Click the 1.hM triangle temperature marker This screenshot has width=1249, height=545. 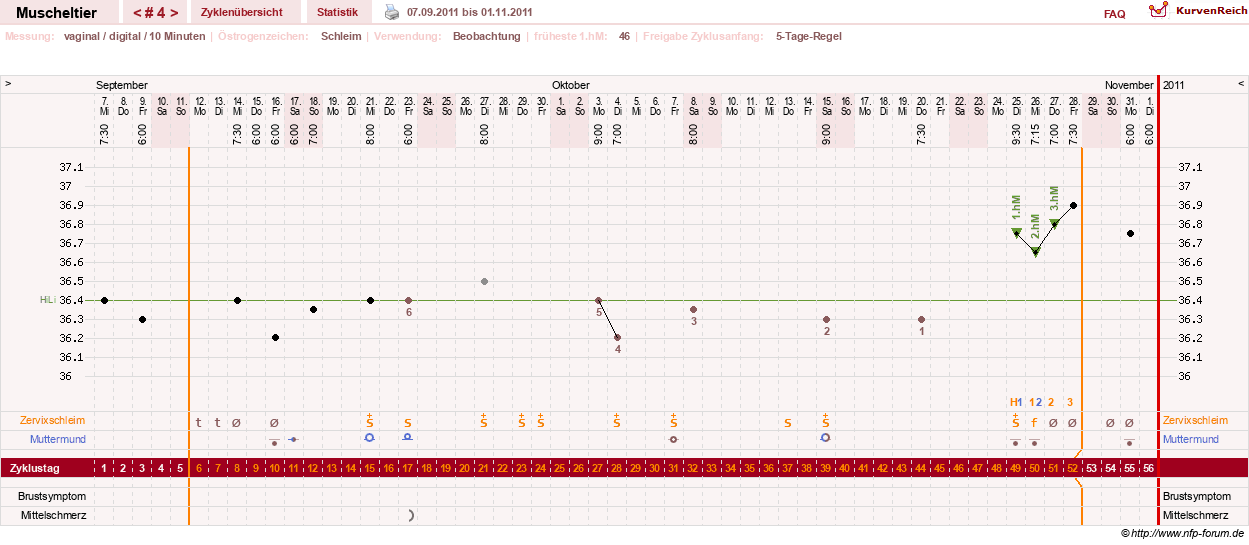pyautogui.click(x=1016, y=232)
